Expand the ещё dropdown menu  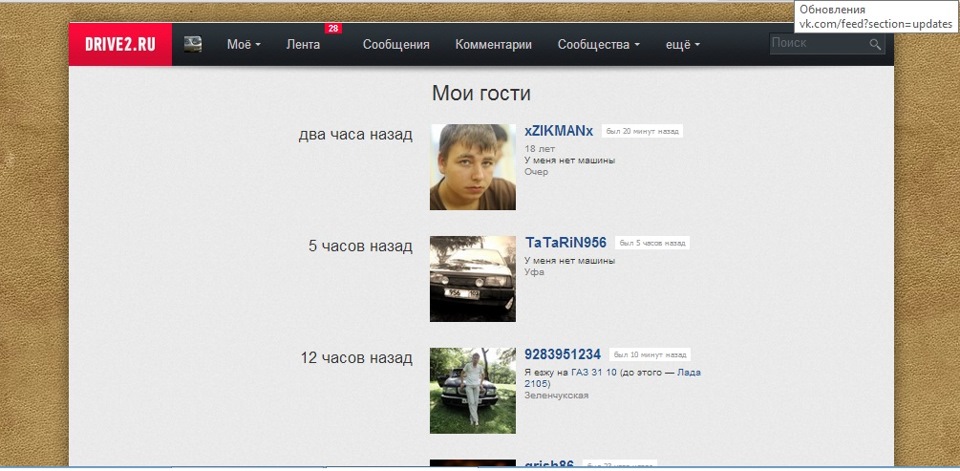pos(683,45)
